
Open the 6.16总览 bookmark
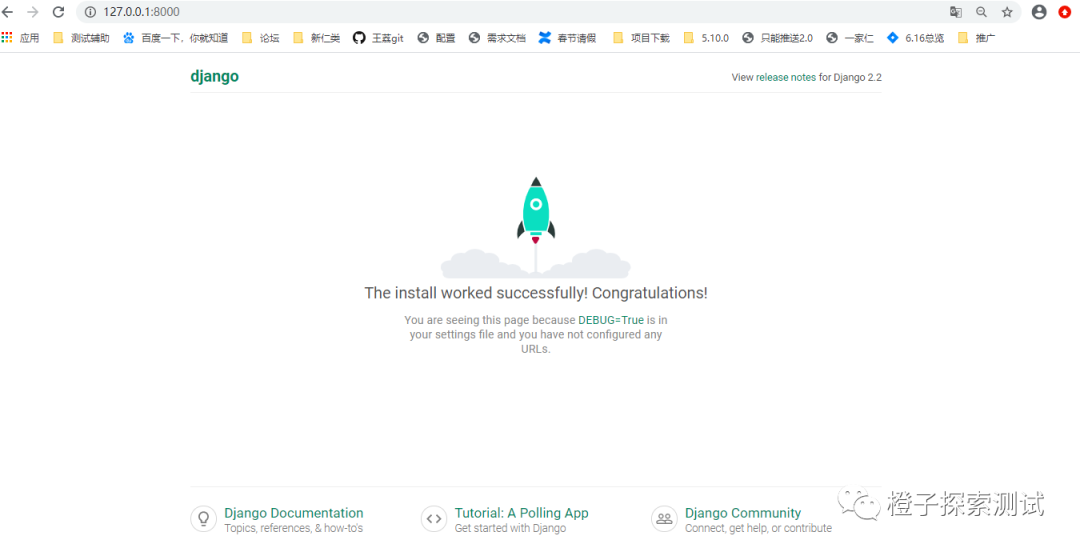click(915, 38)
